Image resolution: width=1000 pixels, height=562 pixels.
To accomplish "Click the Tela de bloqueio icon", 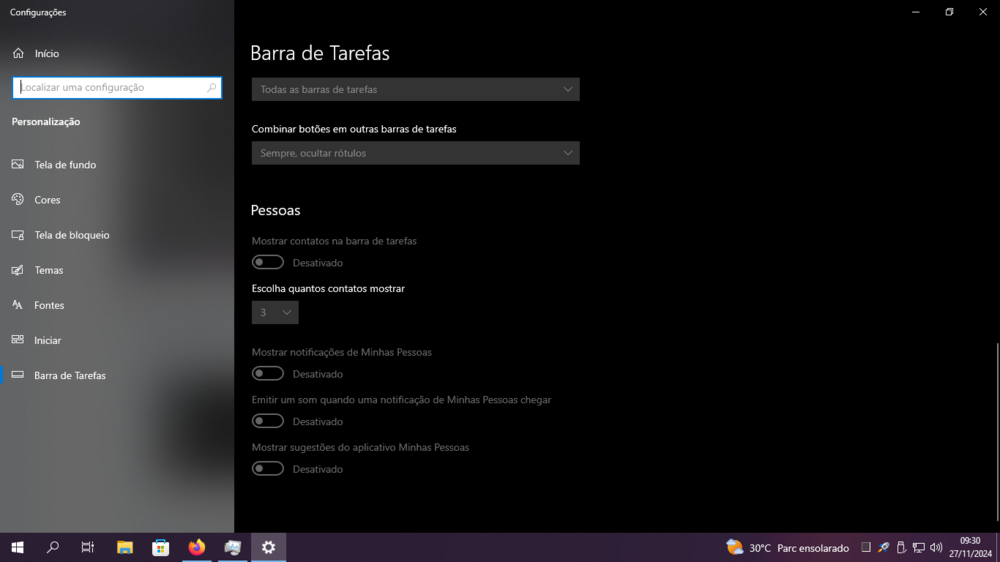I will [18, 235].
